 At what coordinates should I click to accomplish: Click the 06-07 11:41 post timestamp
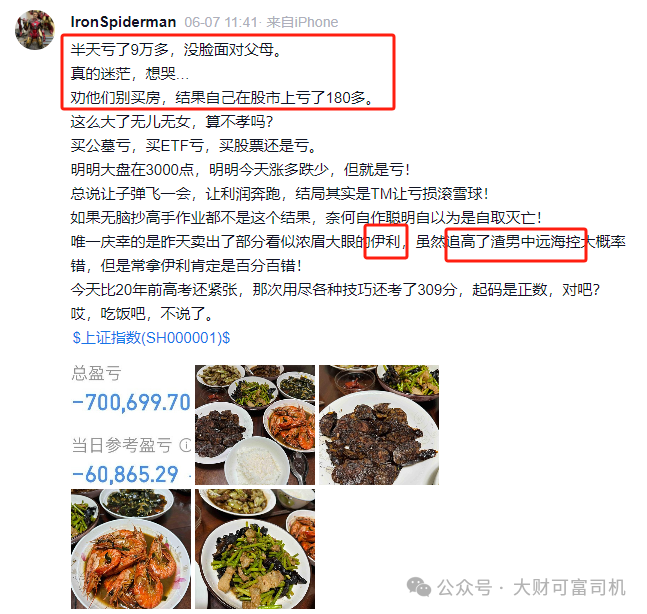[x=221, y=22]
